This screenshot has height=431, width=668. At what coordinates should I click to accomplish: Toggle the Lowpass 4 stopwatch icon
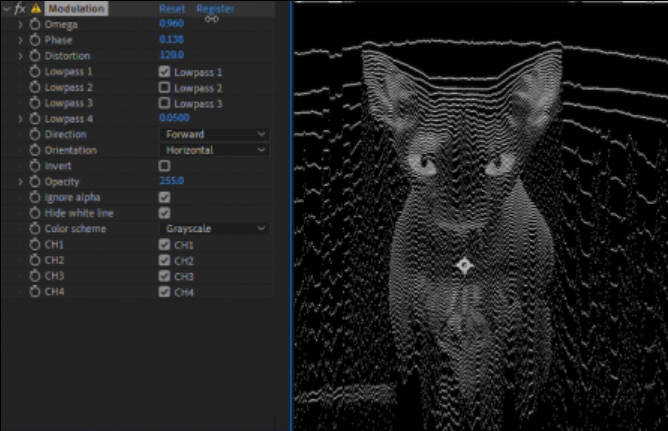point(35,119)
